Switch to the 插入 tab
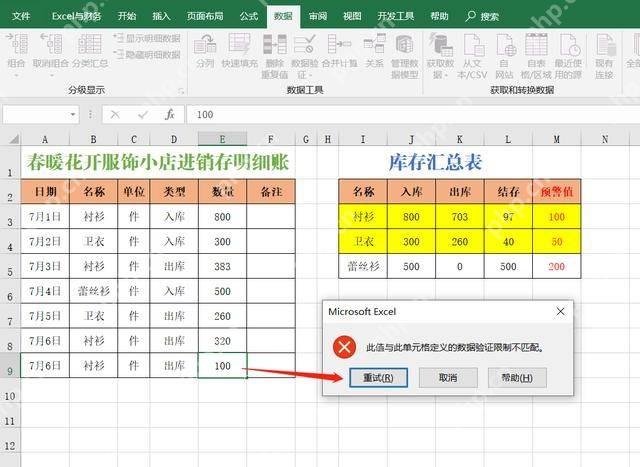 tap(162, 16)
